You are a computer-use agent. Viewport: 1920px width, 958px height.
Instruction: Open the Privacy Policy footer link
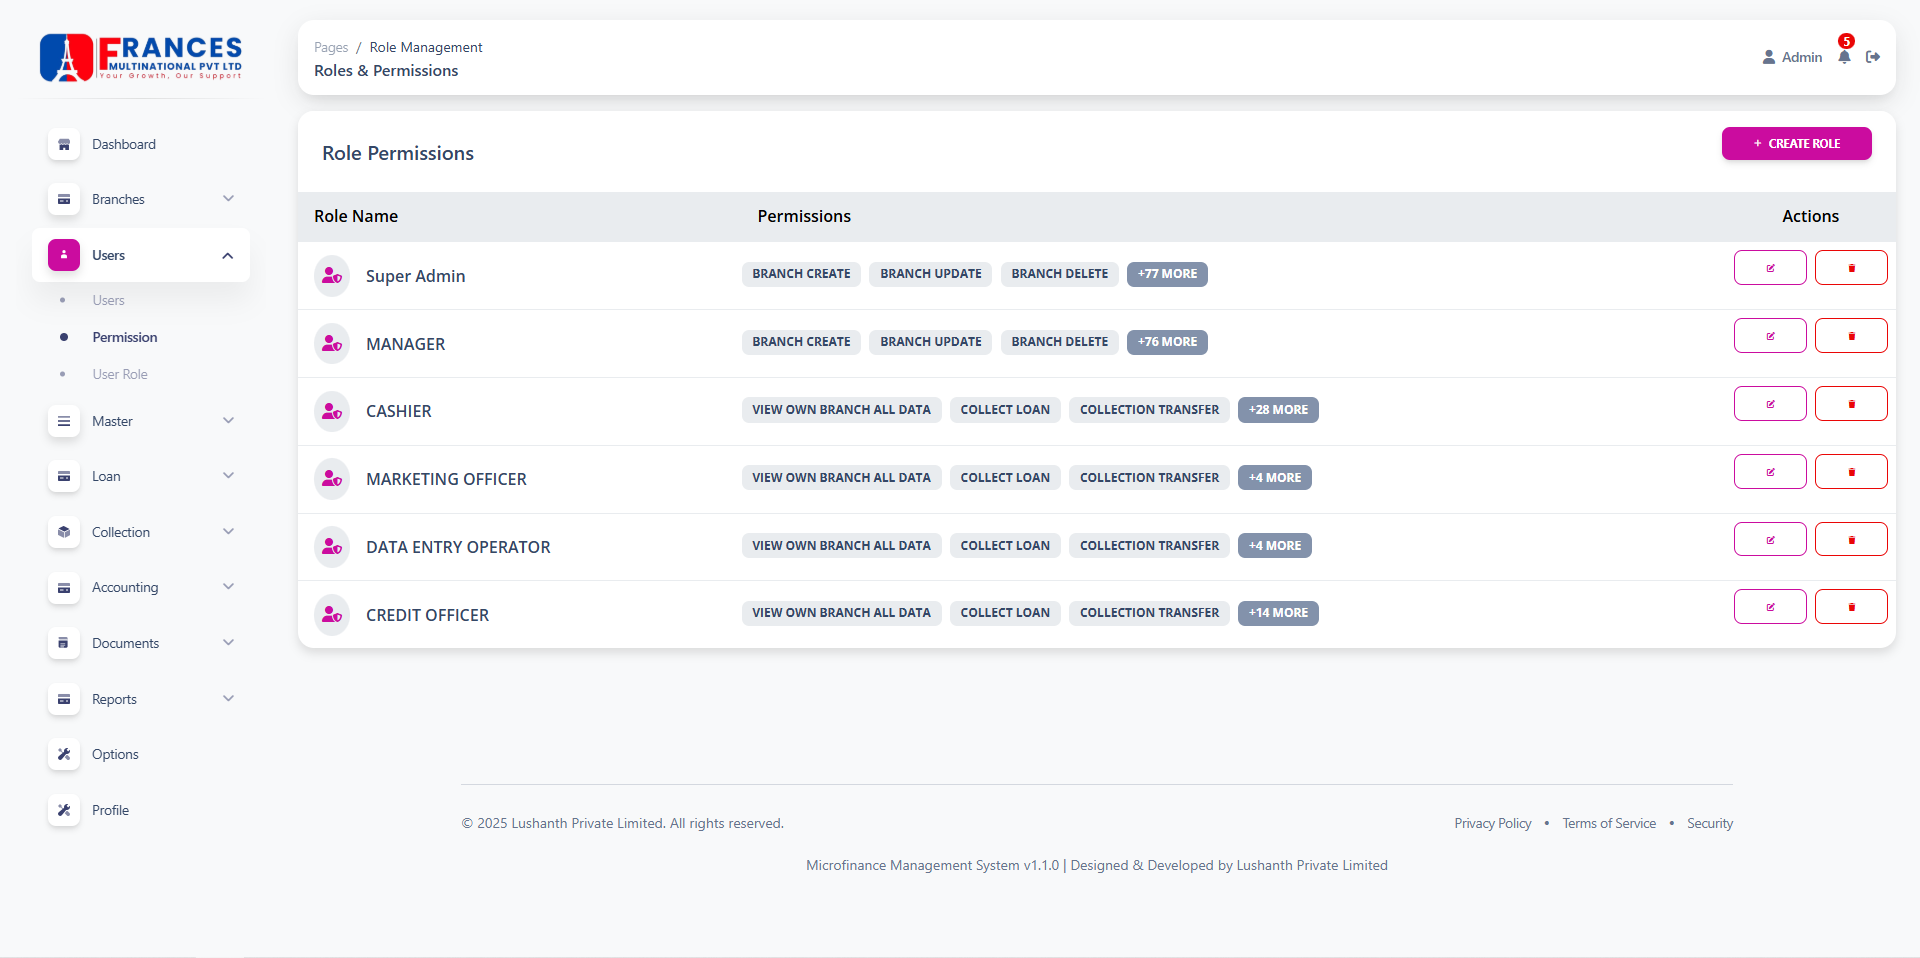1492,823
